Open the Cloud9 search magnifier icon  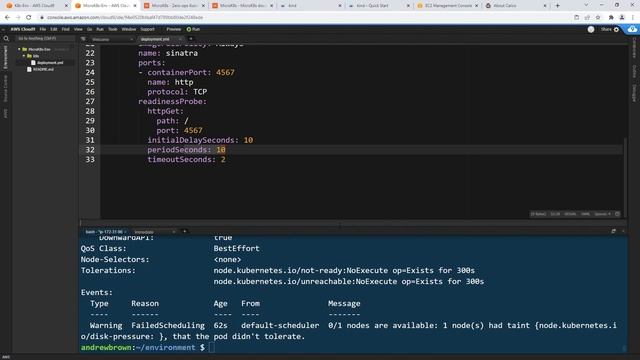pos(6,39)
